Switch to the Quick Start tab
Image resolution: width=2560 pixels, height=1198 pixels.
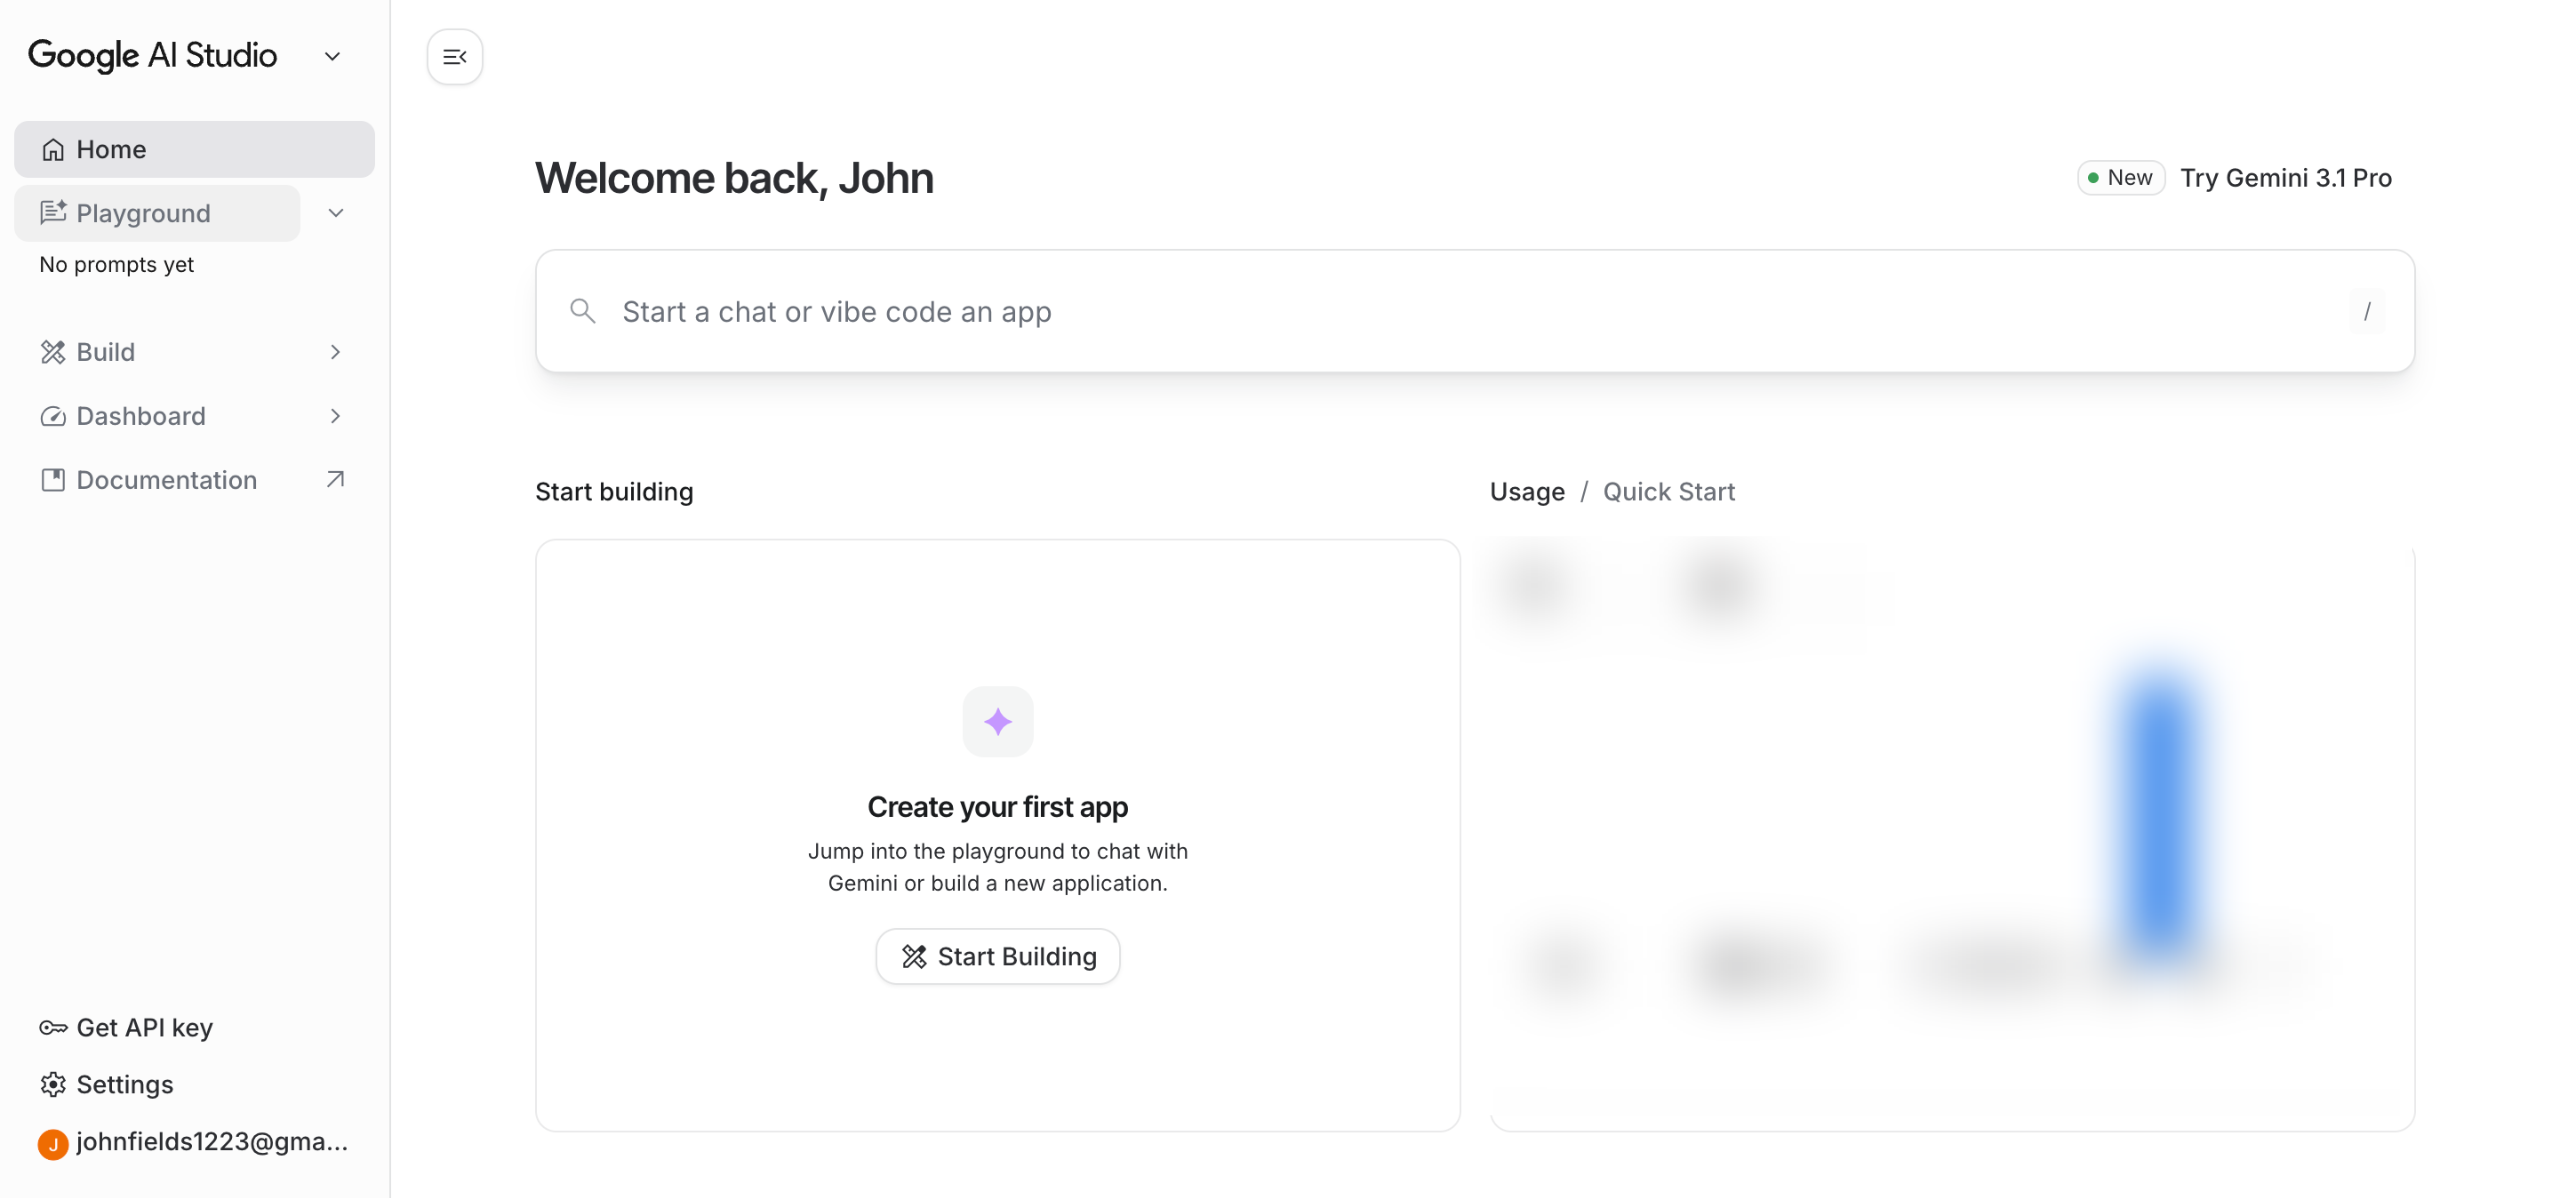coord(1668,492)
